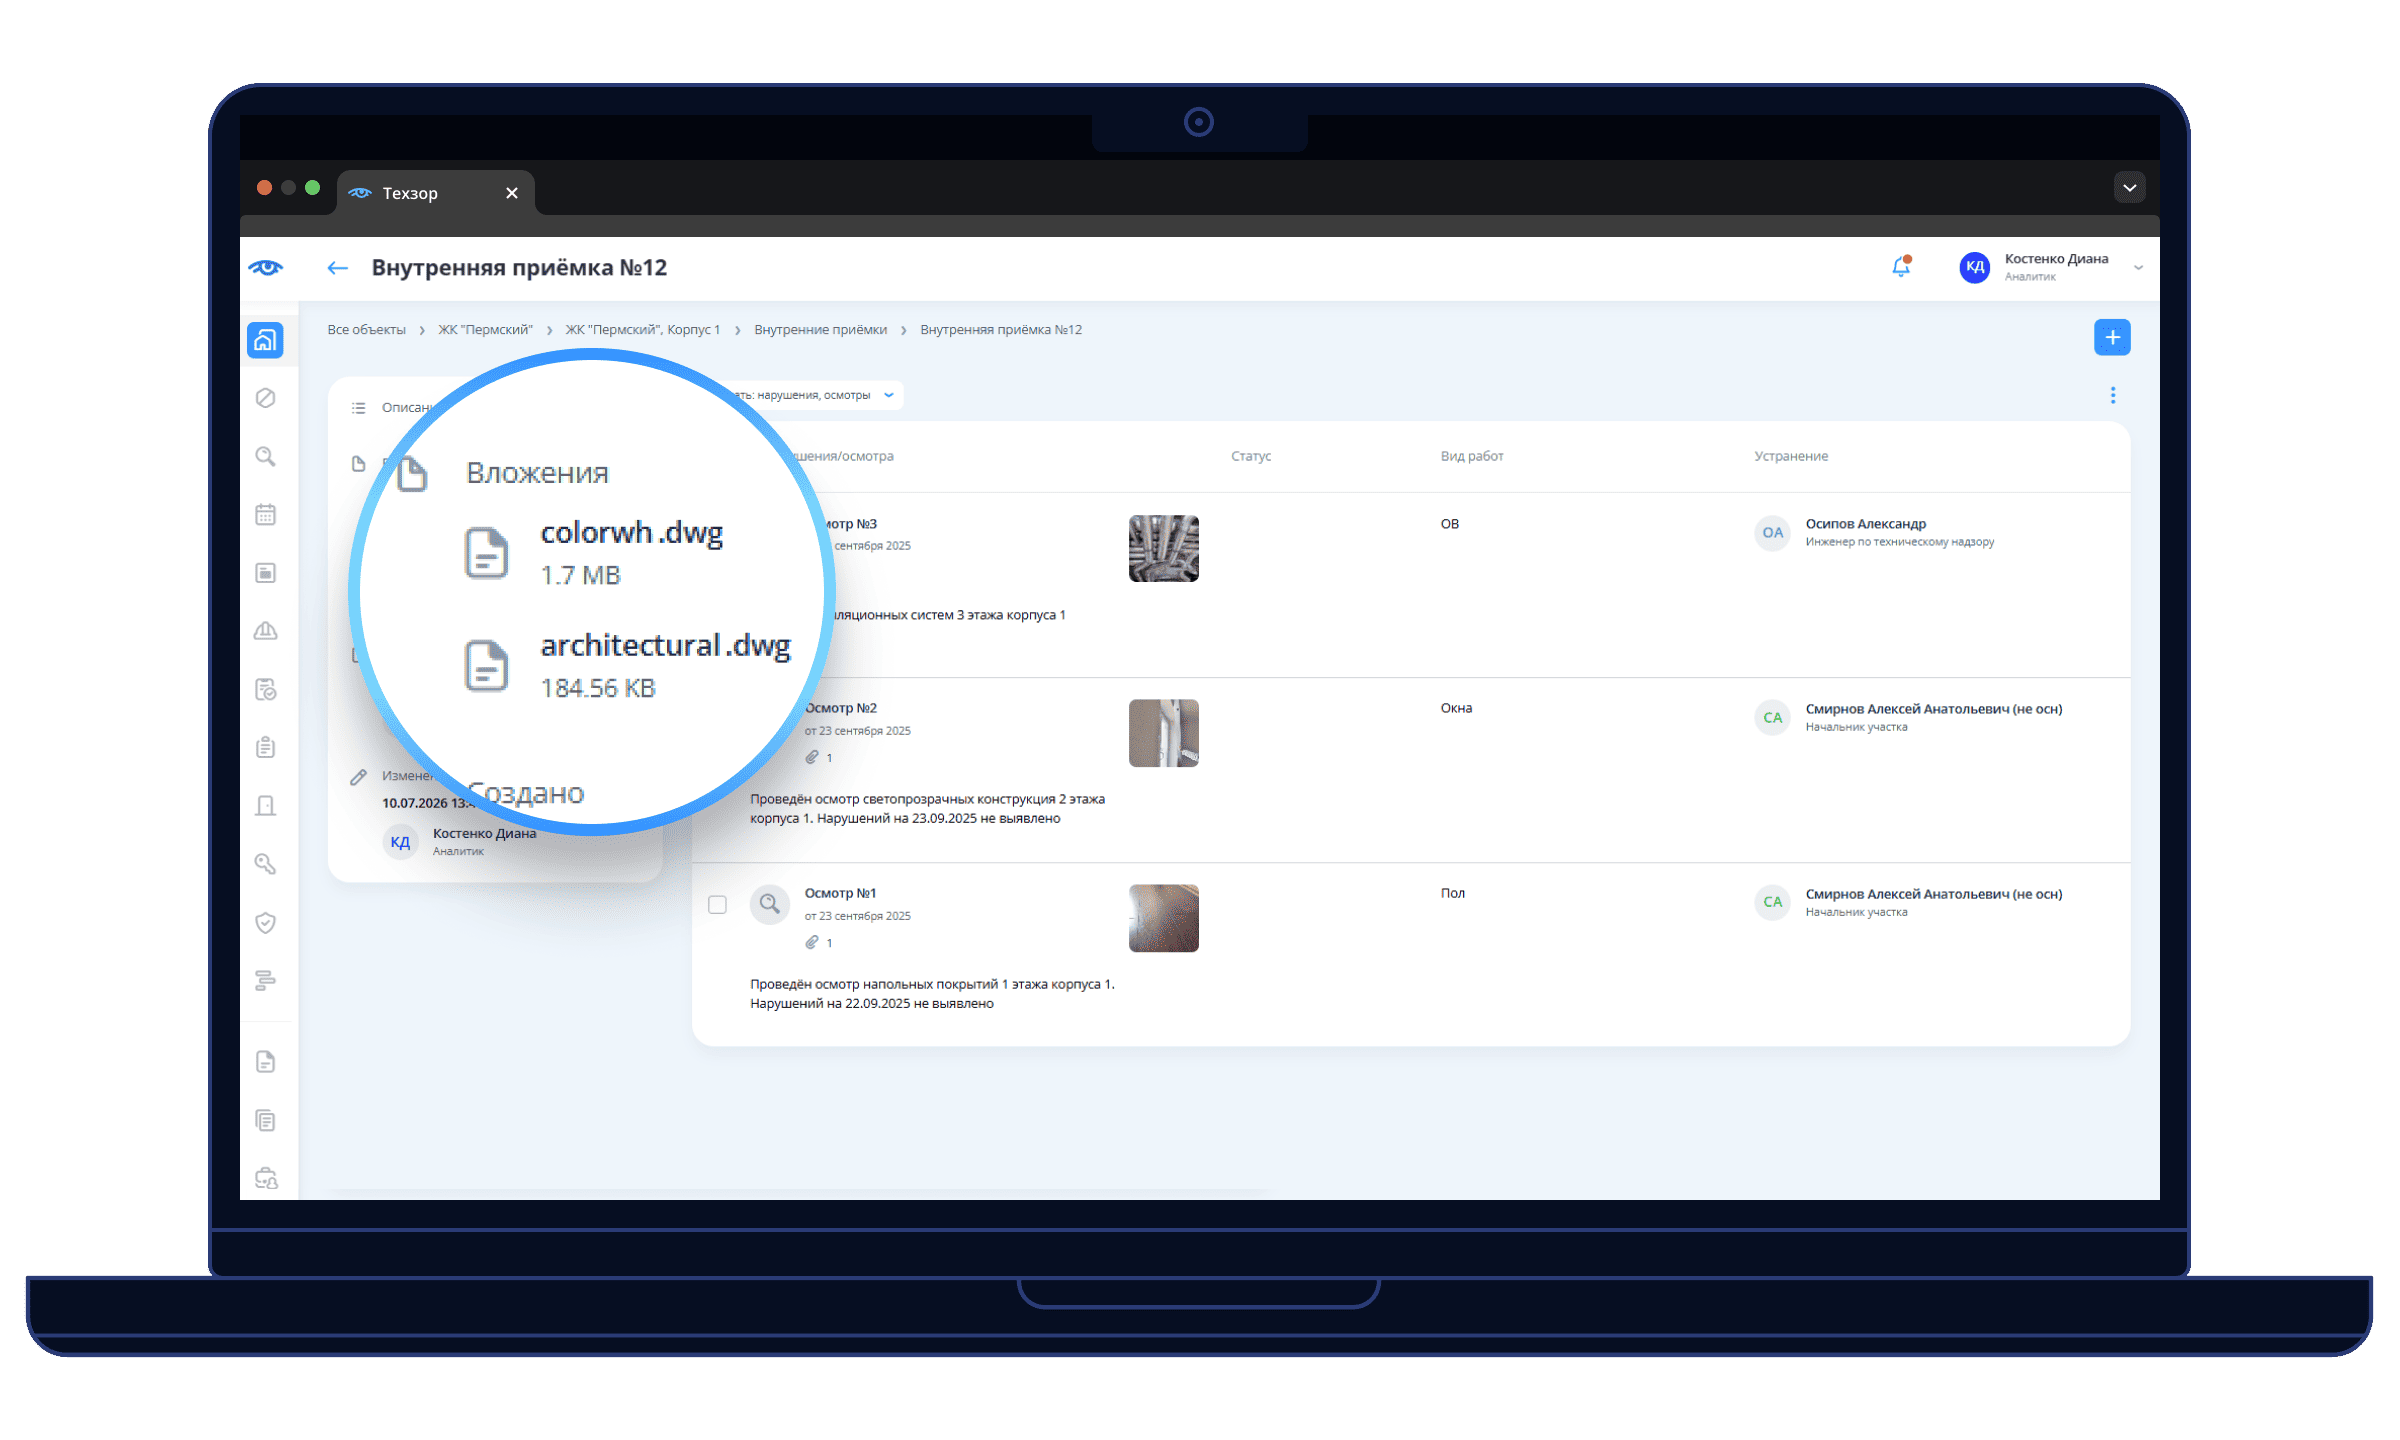Go back with the left arrow
The image size is (2400, 1440).
tap(337, 268)
